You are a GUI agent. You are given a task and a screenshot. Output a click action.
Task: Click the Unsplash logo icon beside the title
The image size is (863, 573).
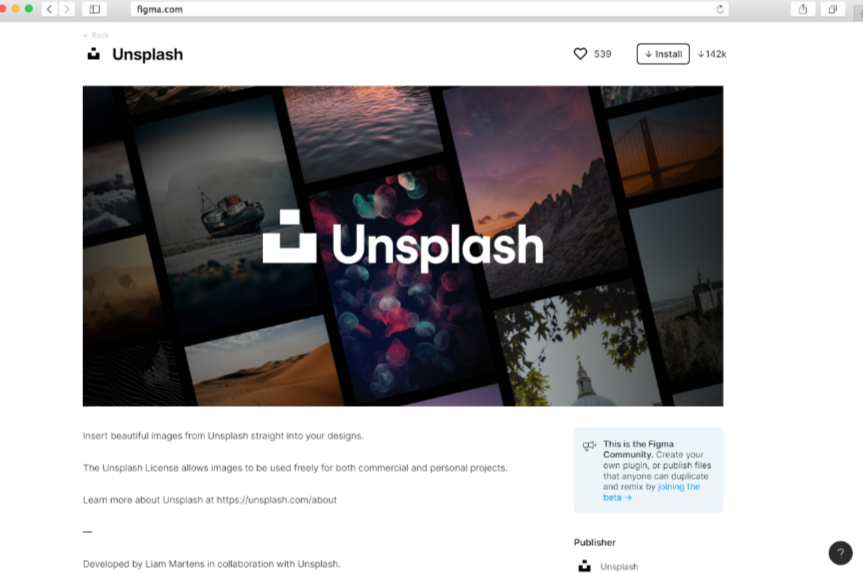pos(94,54)
